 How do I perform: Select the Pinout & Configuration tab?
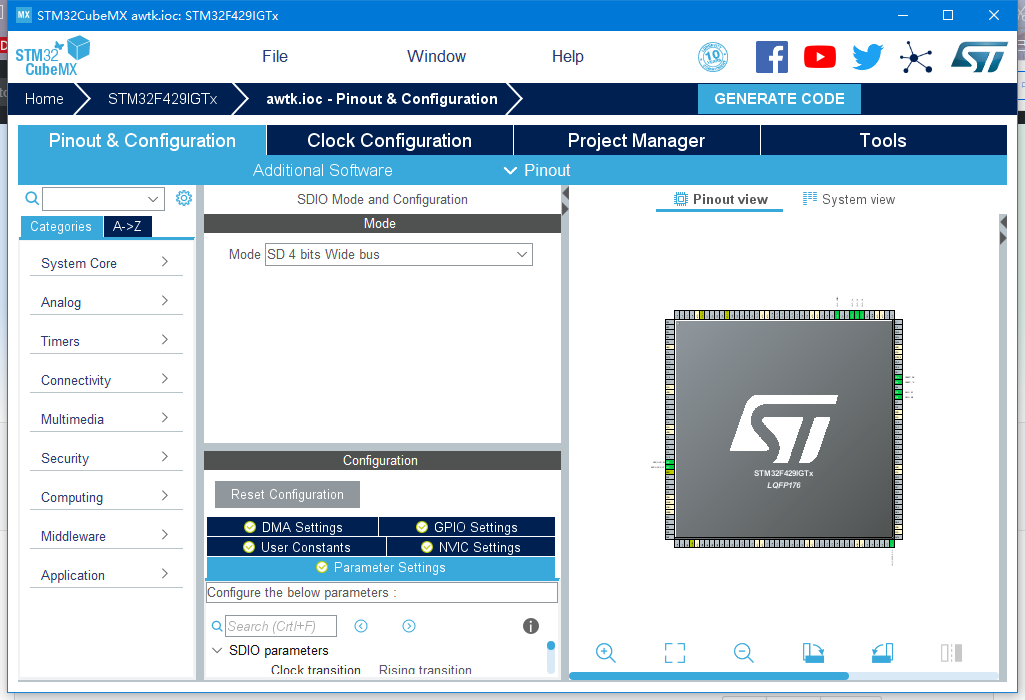coord(142,141)
